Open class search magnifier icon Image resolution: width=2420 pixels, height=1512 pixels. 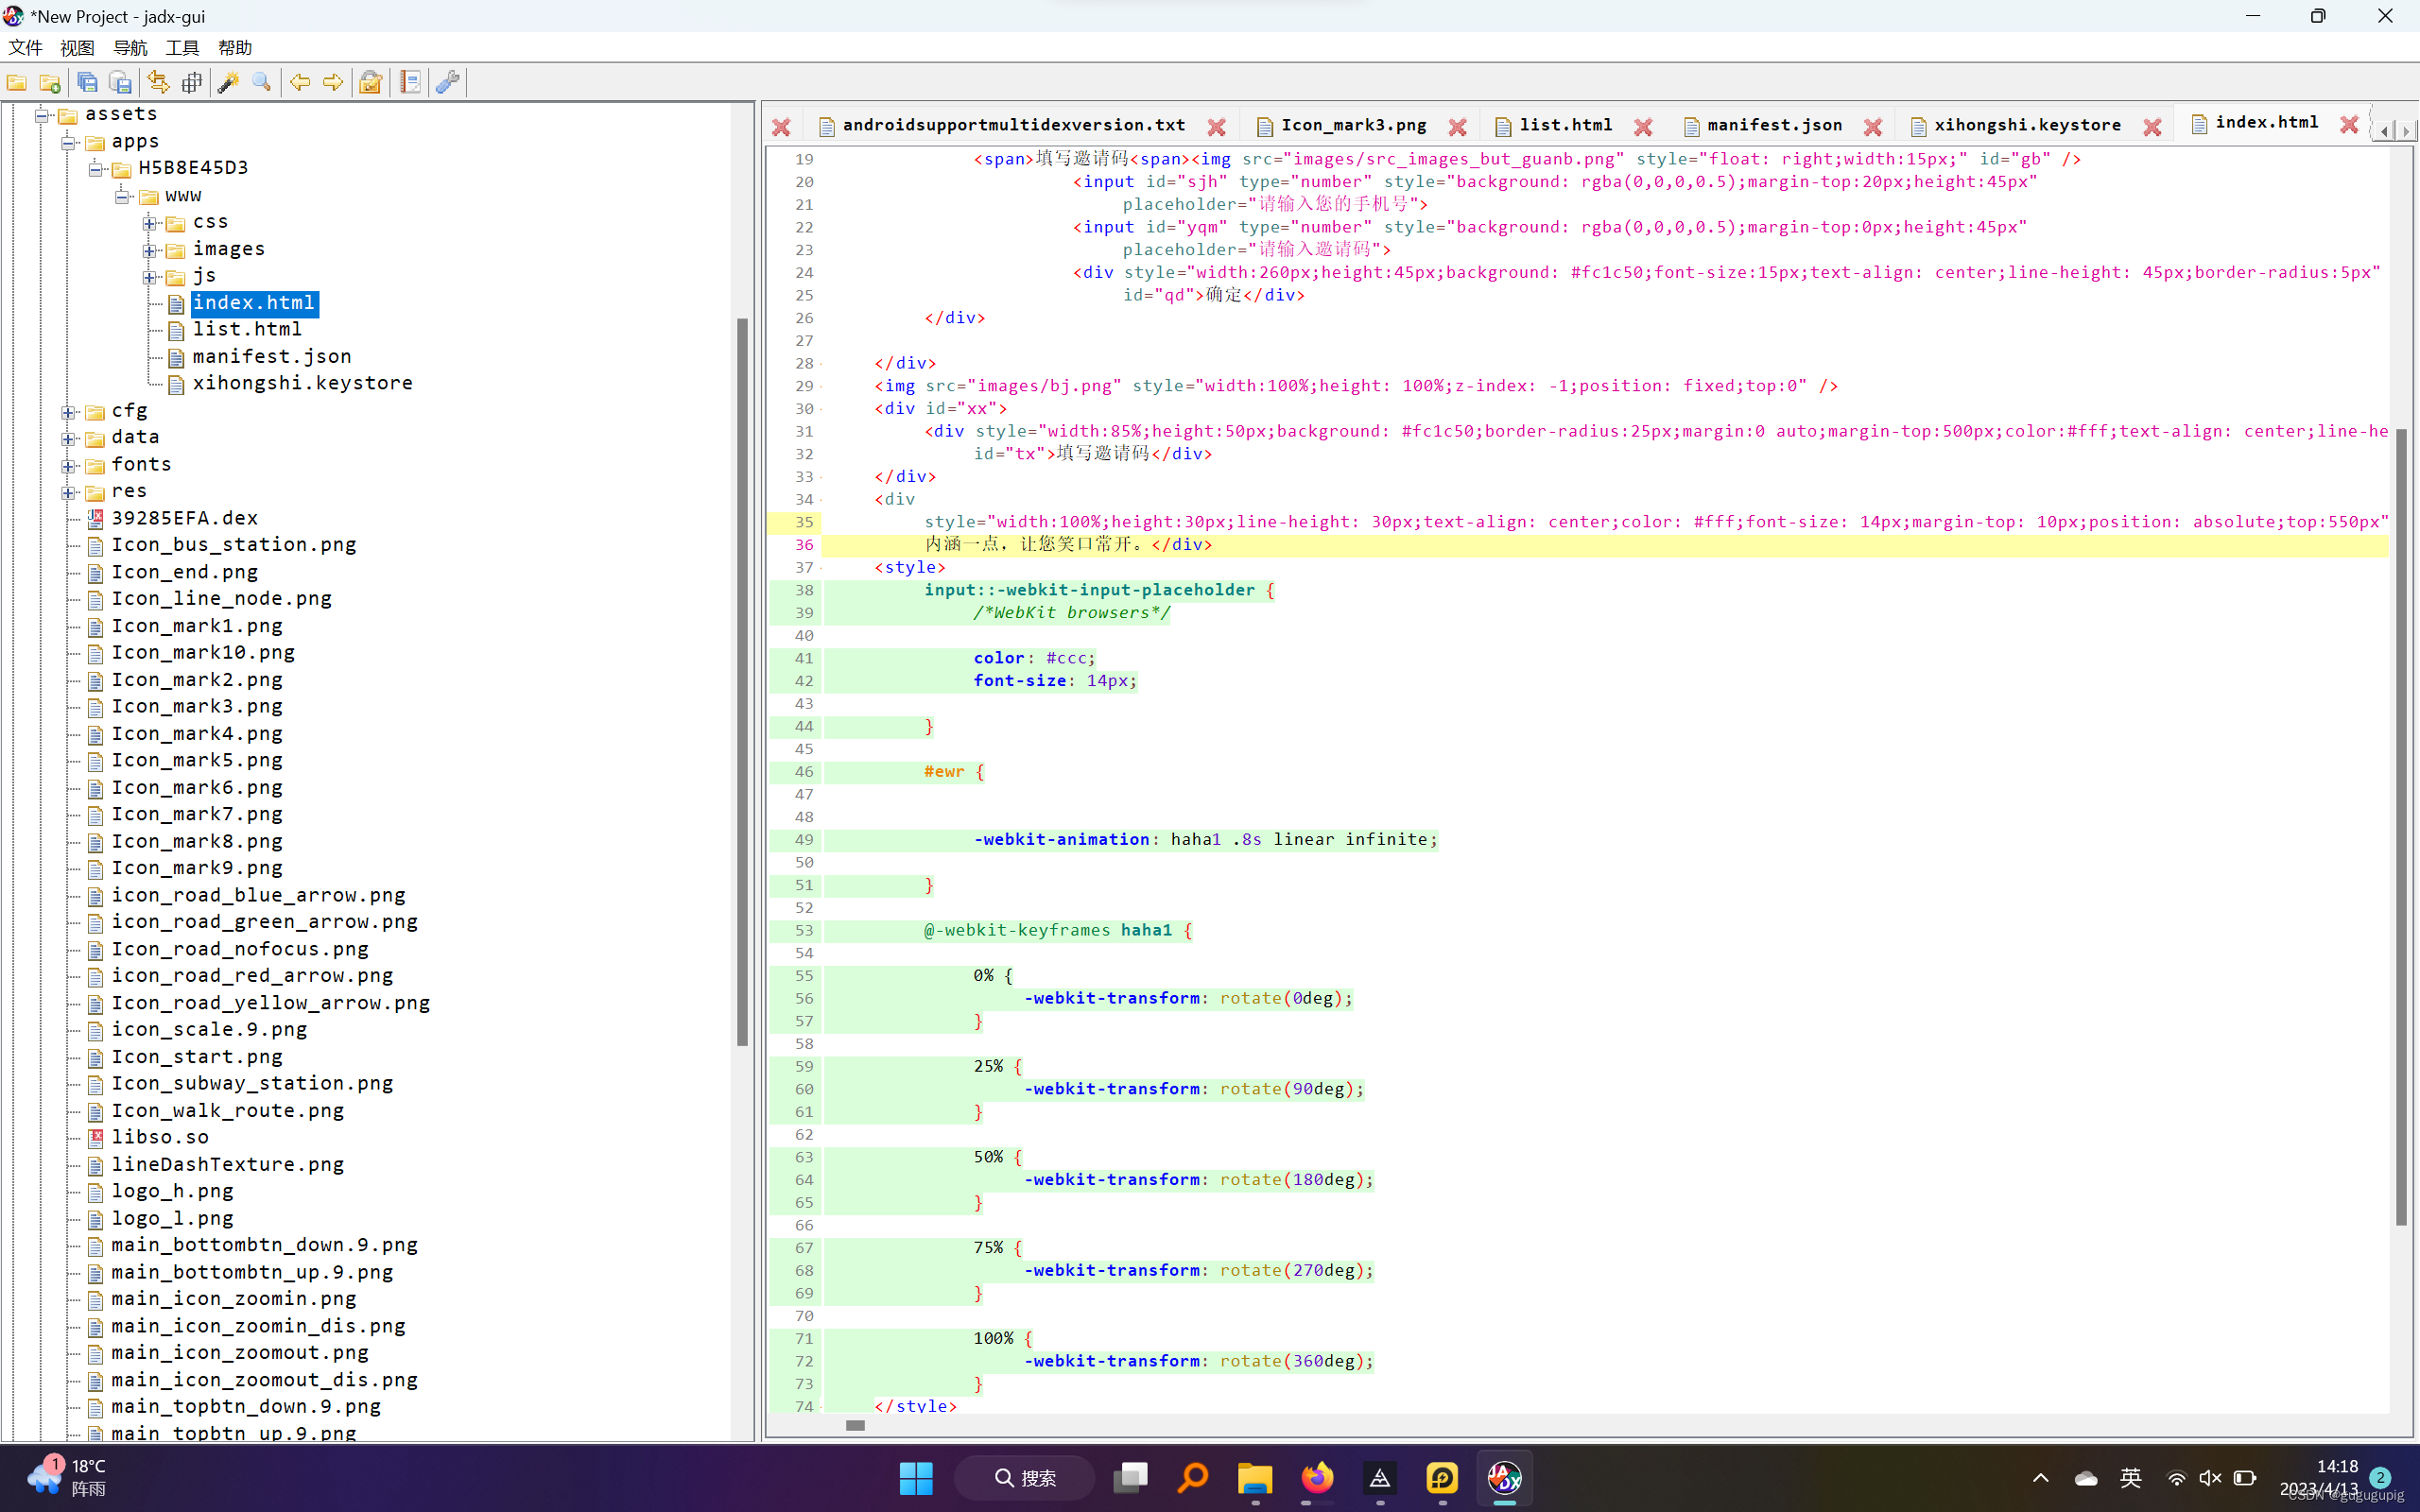[x=262, y=82]
